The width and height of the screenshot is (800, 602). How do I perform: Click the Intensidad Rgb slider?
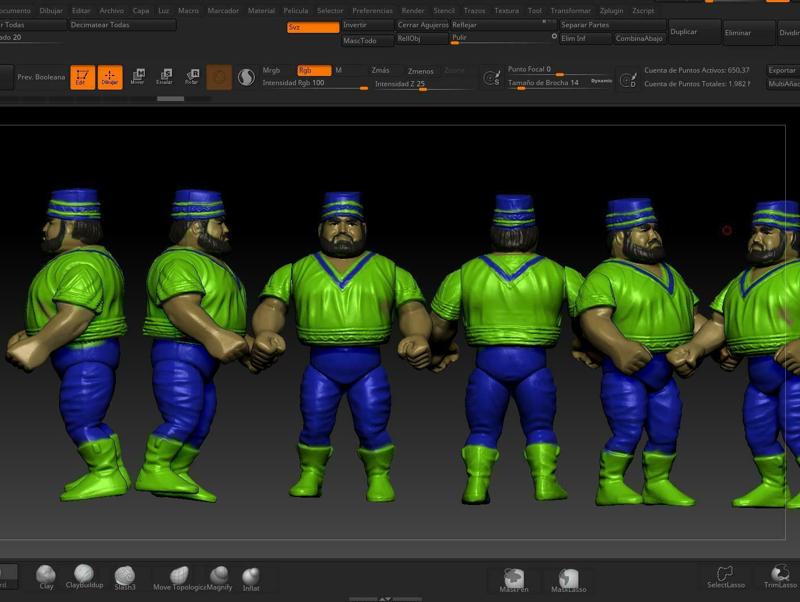(x=313, y=83)
